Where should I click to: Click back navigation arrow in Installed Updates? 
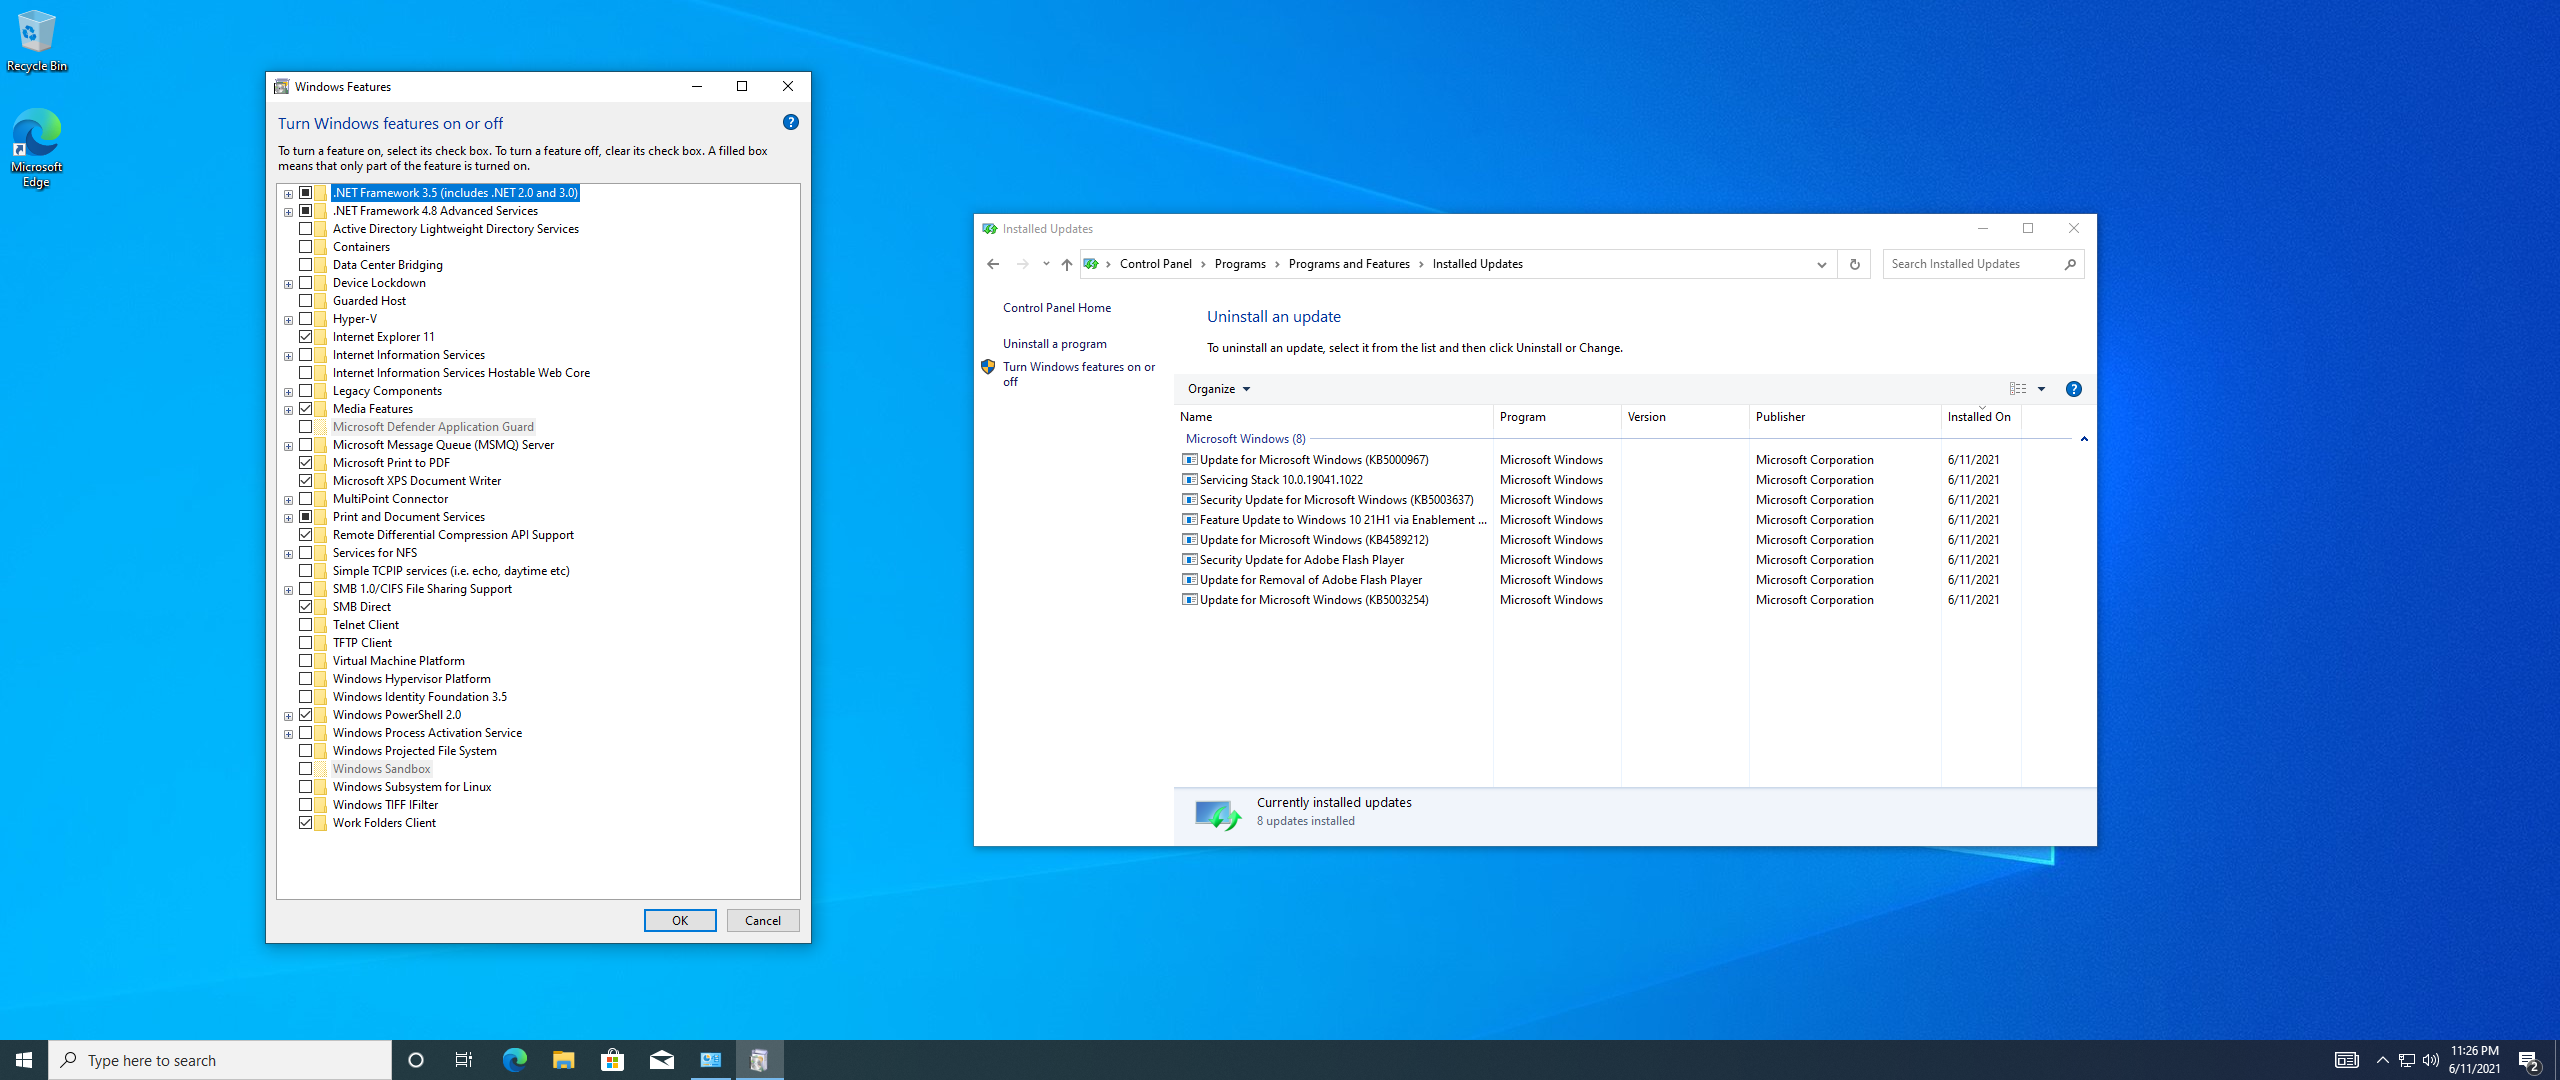coord(993,263)
